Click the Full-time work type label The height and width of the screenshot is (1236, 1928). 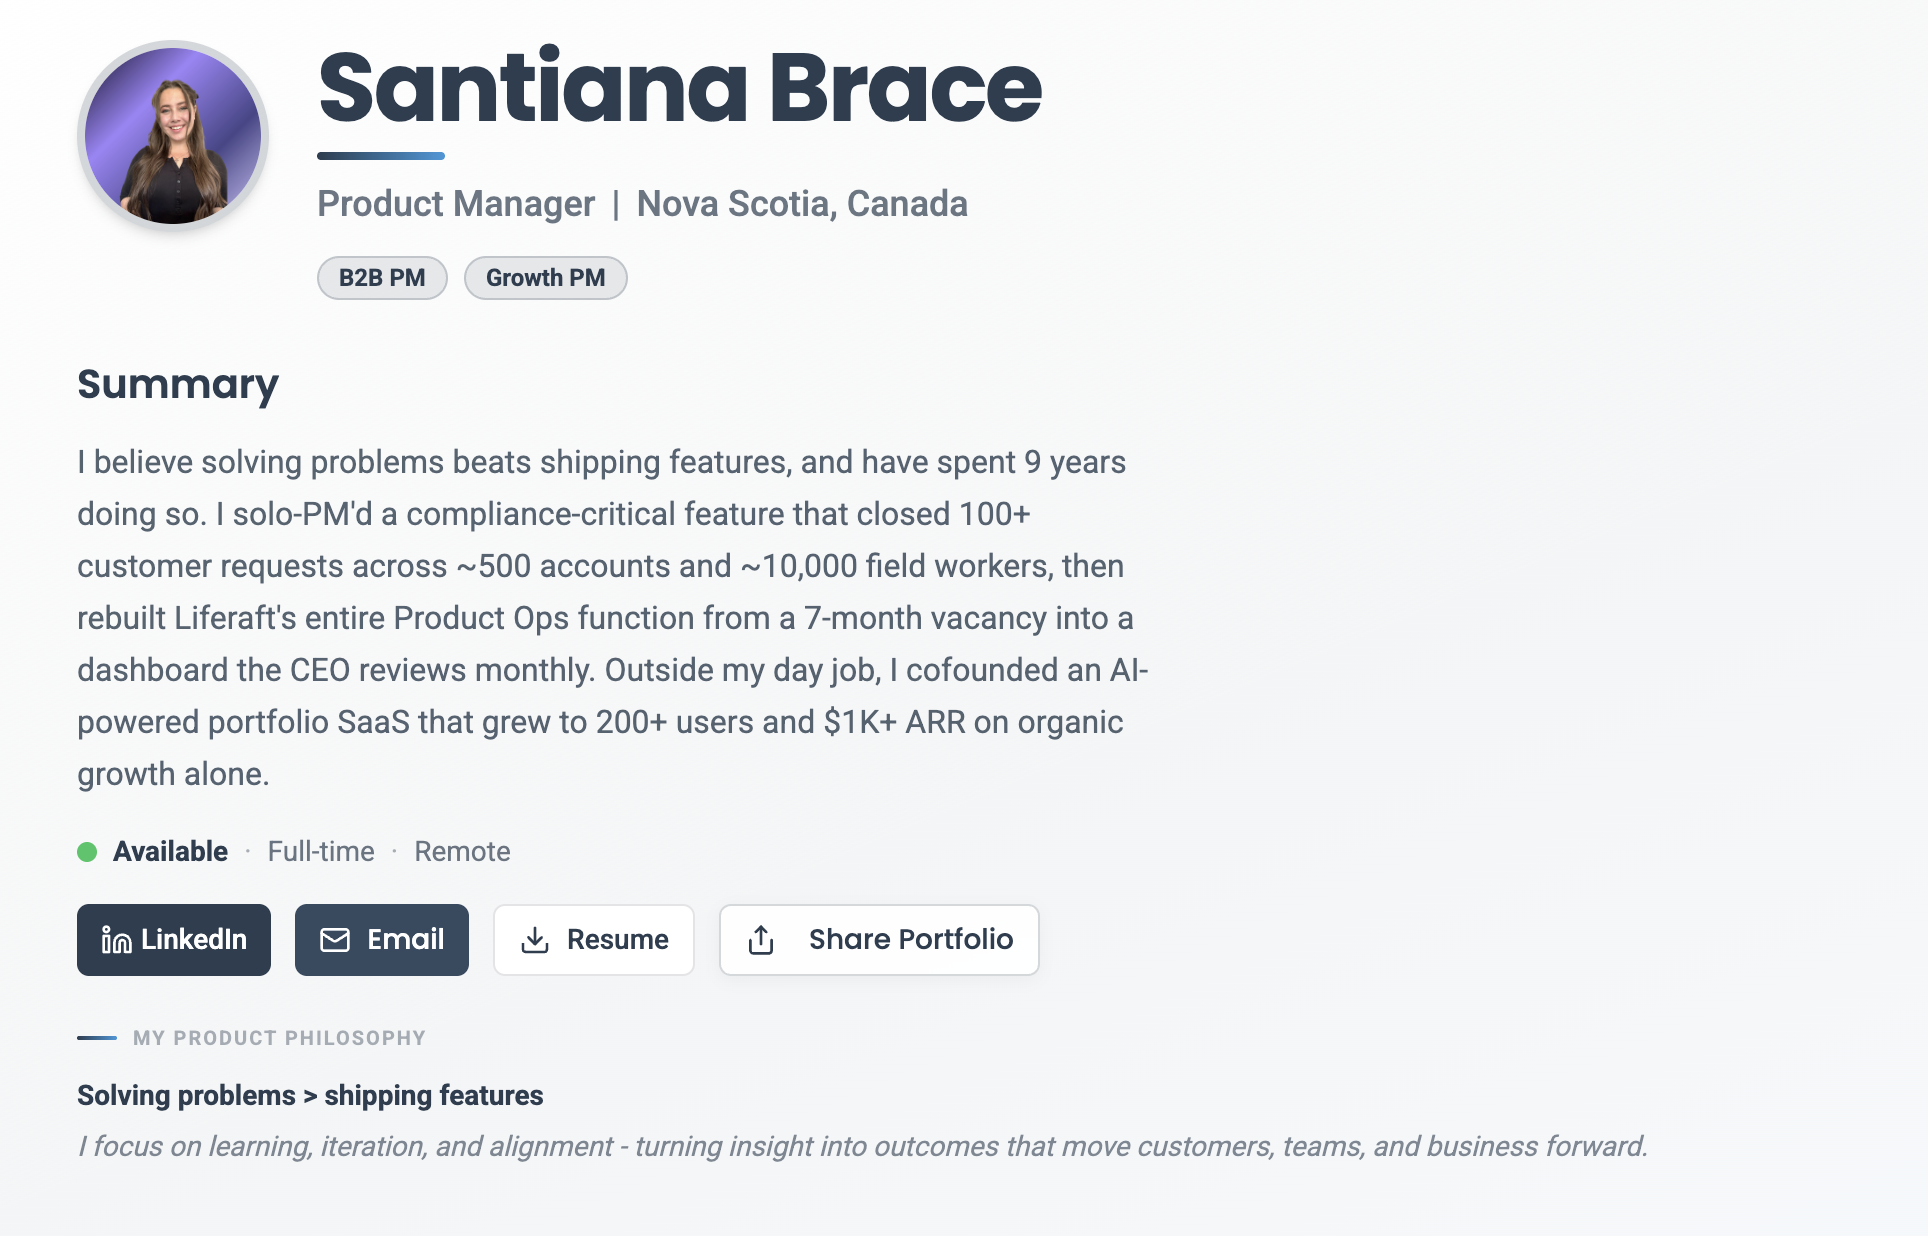pyautogui.click(x=321, y=852)
